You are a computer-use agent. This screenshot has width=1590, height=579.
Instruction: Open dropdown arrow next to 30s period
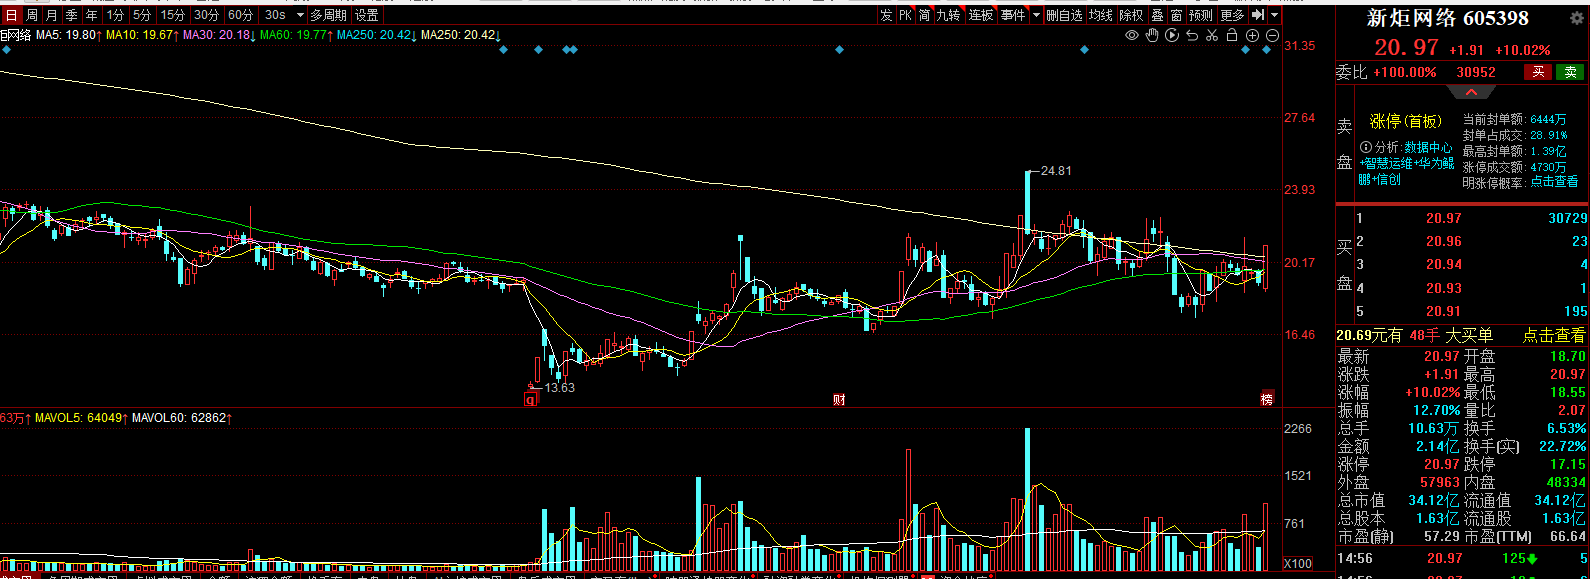pyautogui.click(x=299, y=15)
